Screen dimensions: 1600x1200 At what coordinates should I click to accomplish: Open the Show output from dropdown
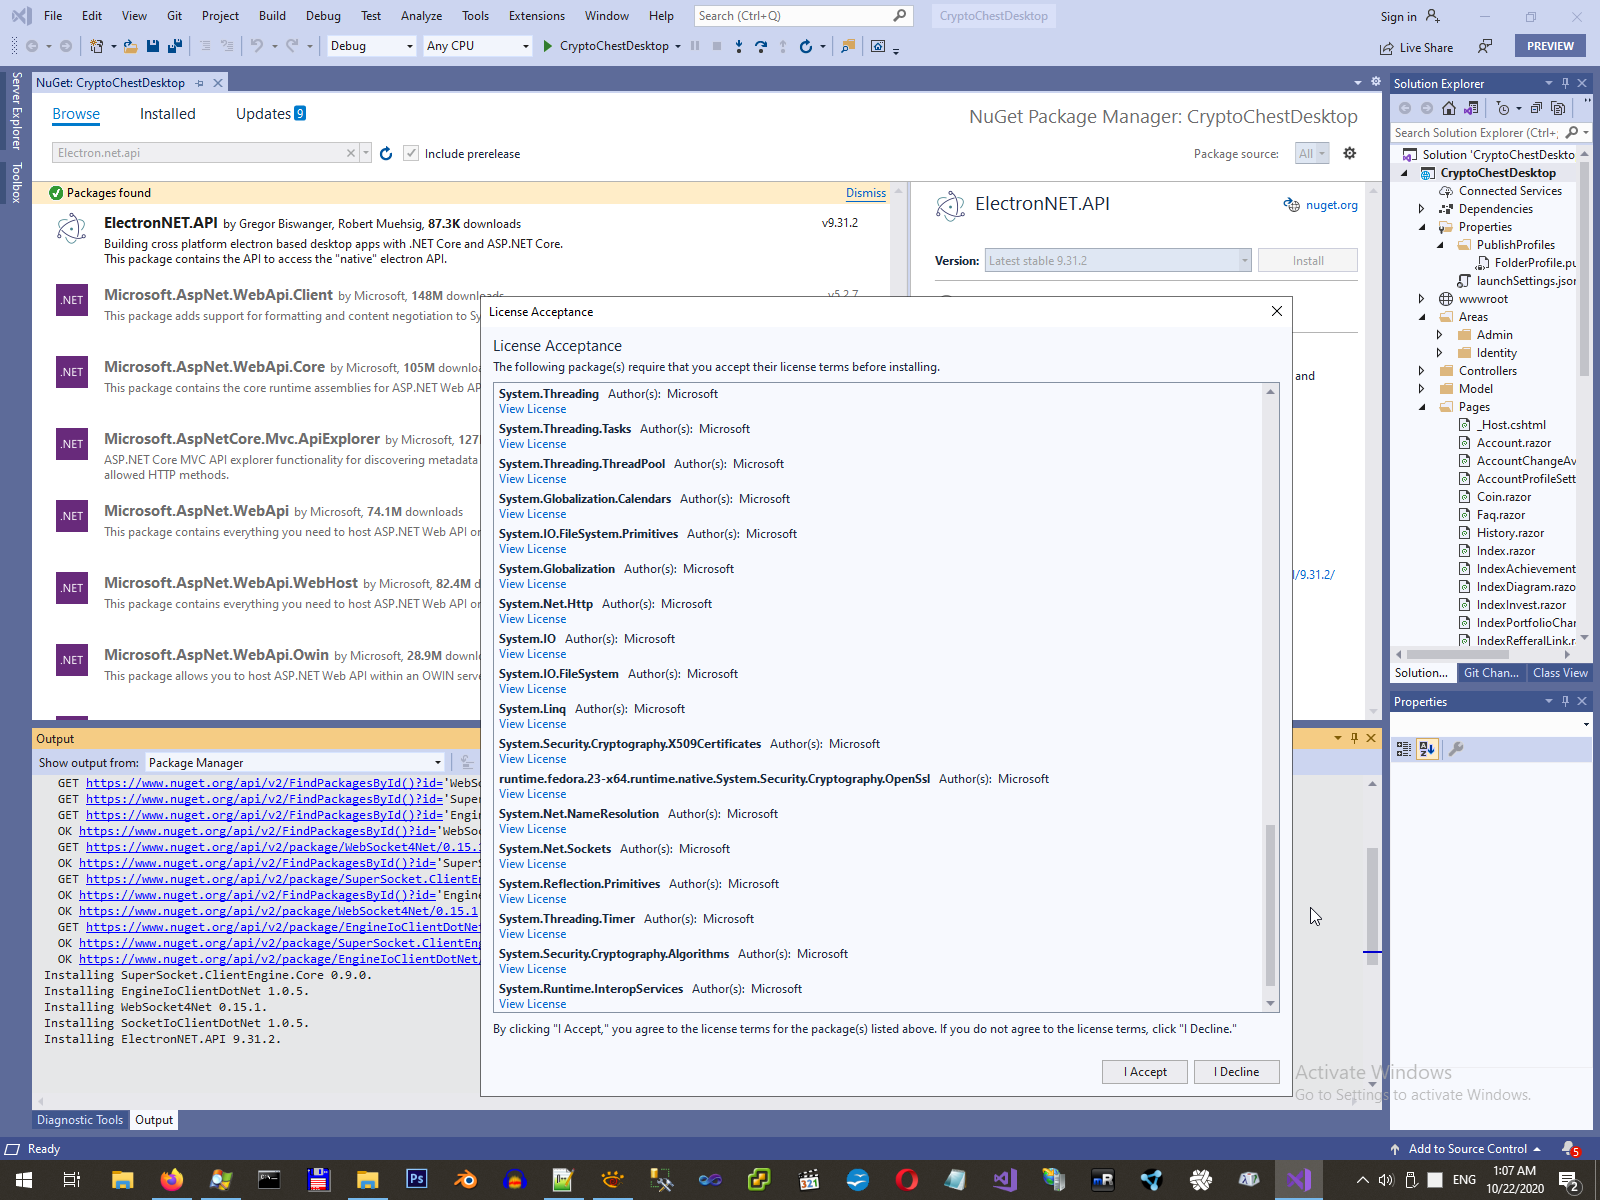tap(295, 763)
